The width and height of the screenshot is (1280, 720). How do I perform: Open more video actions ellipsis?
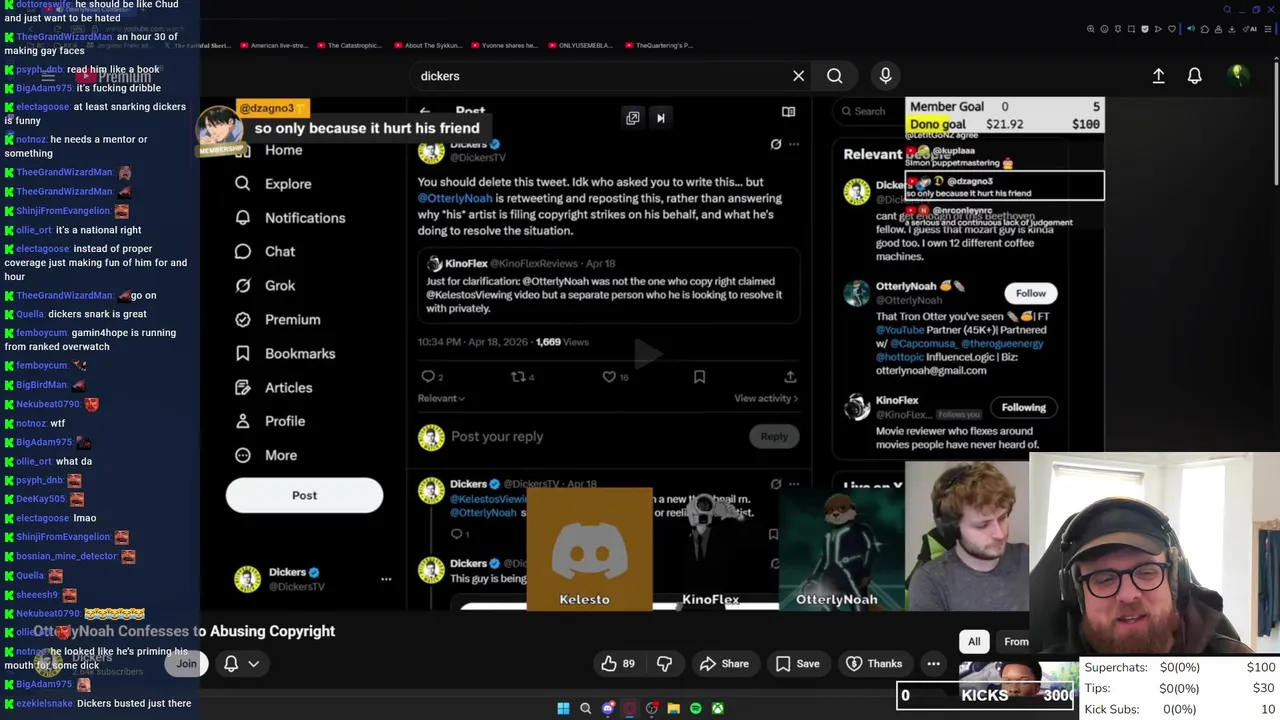pyautogui.click(x=933, y=664)
